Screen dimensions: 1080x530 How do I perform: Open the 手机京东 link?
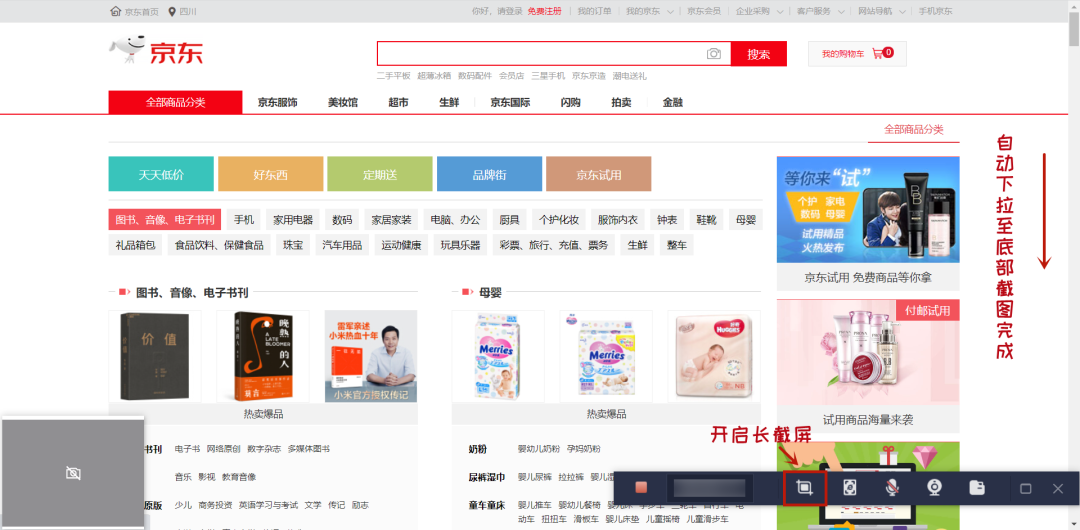[x=935, y=11]
